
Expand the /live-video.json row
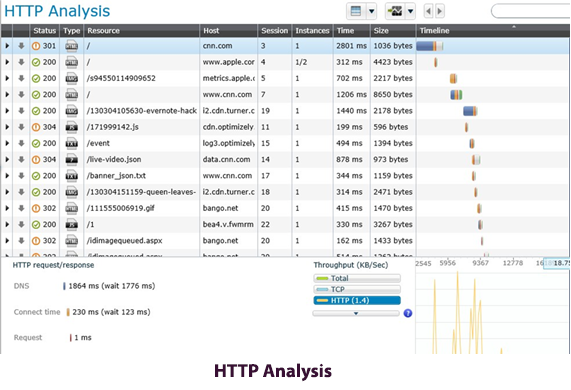click(7, 159)
